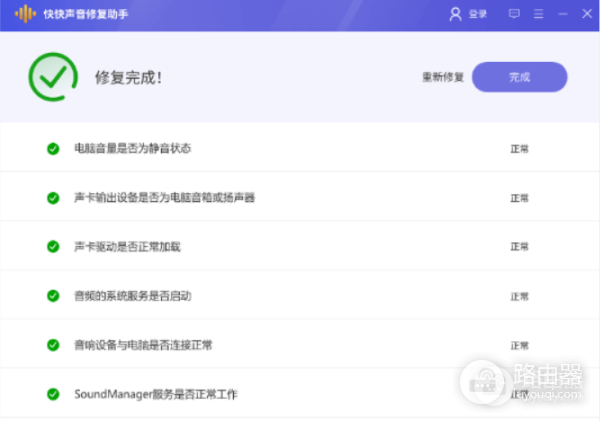Image resolution: width=600 pixels, height=422 pixels.
Task: Select the 电脑音量是否为静音状态 item text
Action: (x=132, y=149)
